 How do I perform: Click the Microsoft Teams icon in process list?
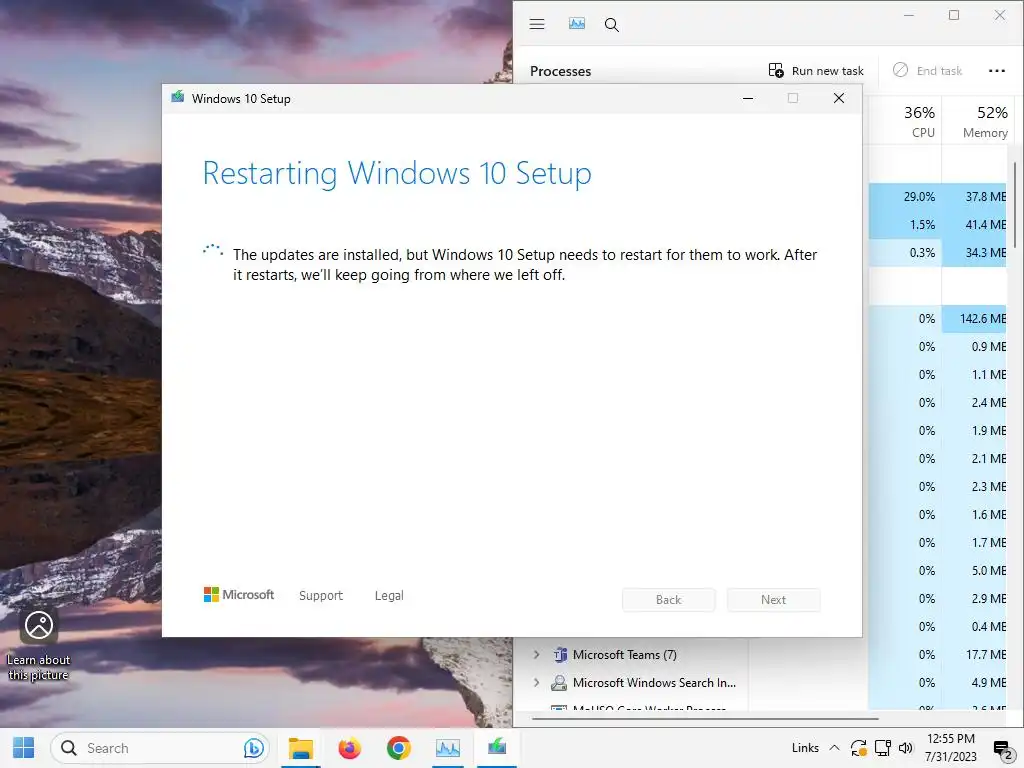click(560, 654)
